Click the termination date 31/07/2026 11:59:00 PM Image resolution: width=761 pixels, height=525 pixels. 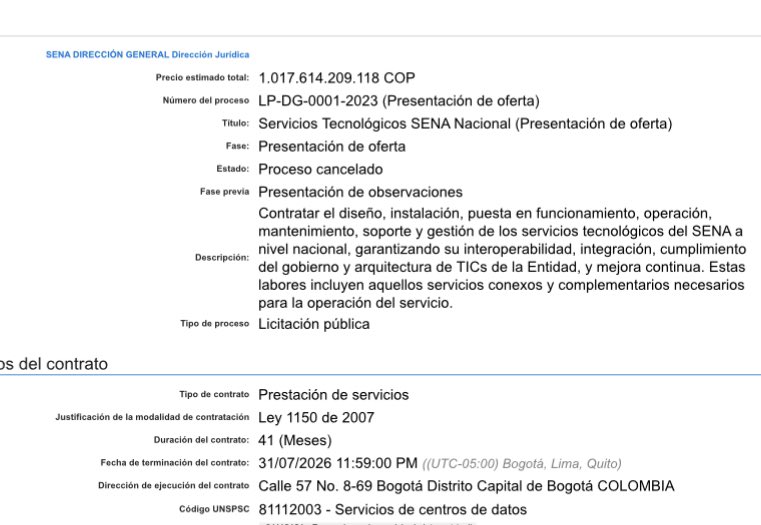tap(338, 463)
